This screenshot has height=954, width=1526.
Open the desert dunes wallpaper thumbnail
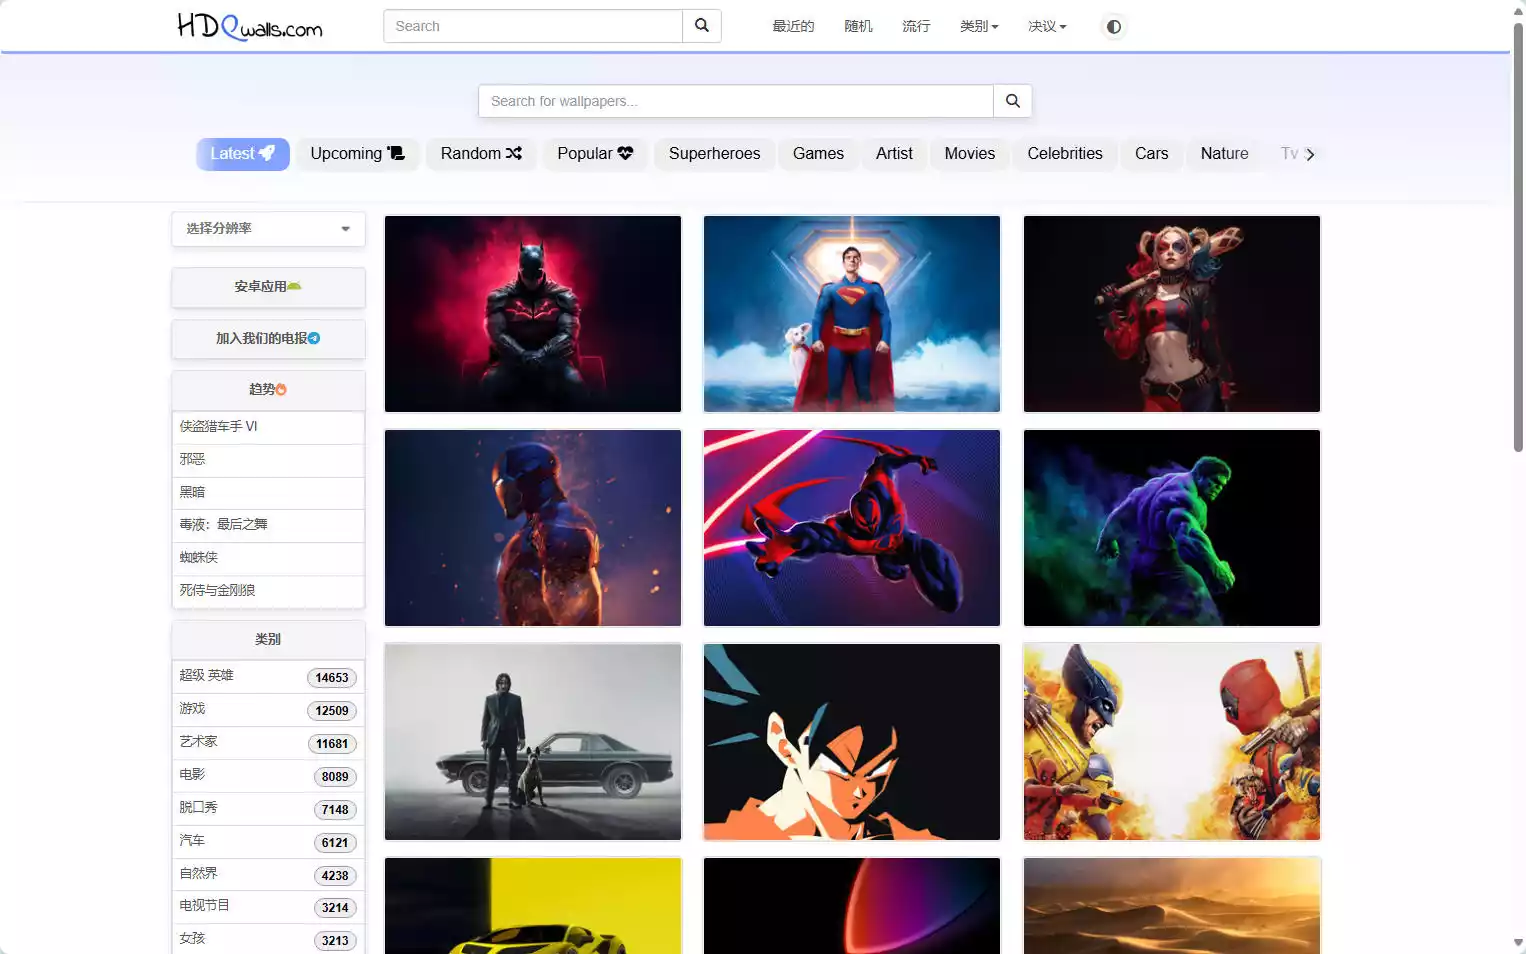(x=1172, y=906)
